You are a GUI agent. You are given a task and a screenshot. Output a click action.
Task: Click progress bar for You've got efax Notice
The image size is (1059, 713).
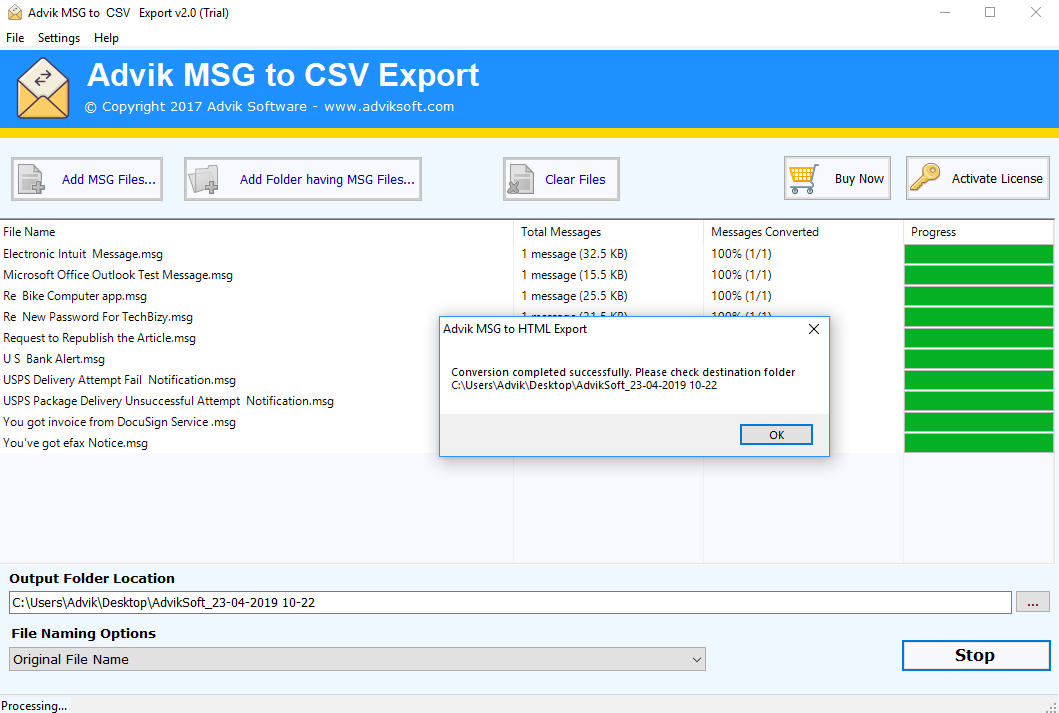[x=979, y=443]
